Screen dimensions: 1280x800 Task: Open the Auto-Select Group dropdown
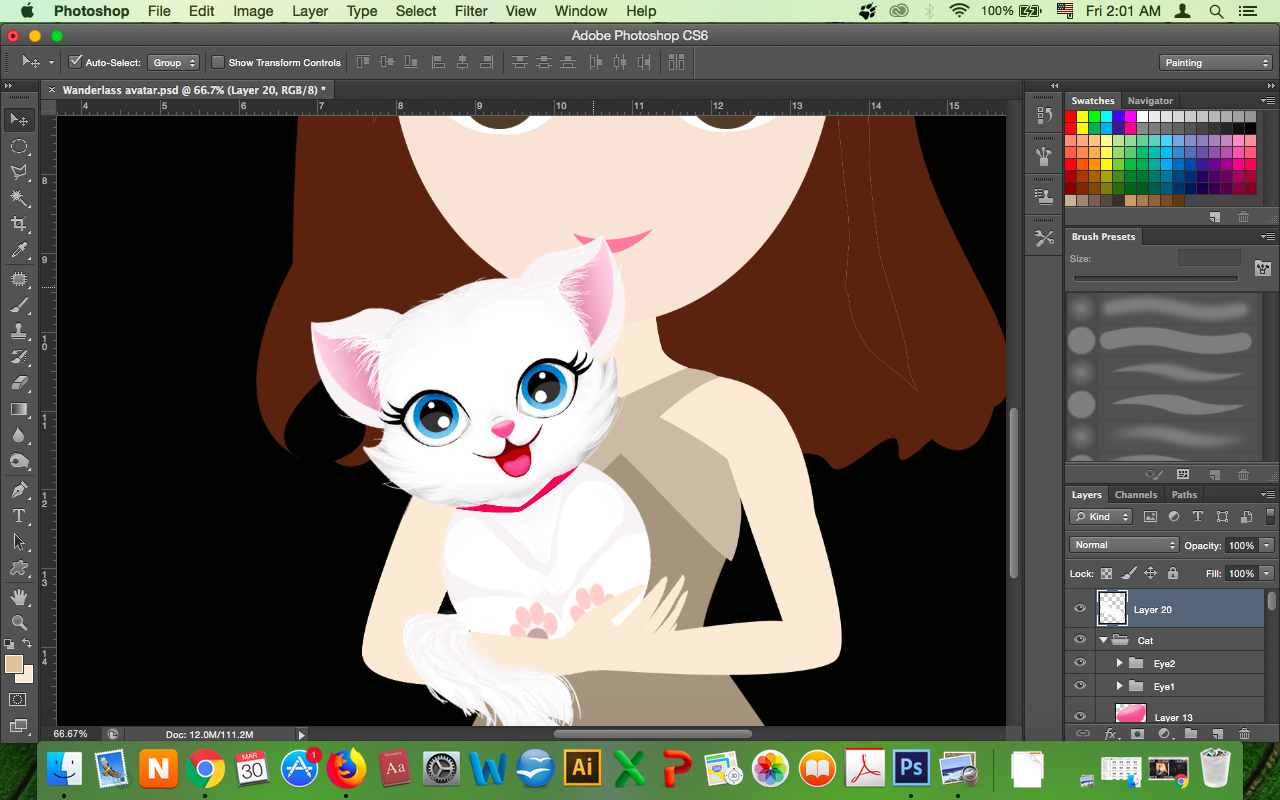click(x=174, y=62)
